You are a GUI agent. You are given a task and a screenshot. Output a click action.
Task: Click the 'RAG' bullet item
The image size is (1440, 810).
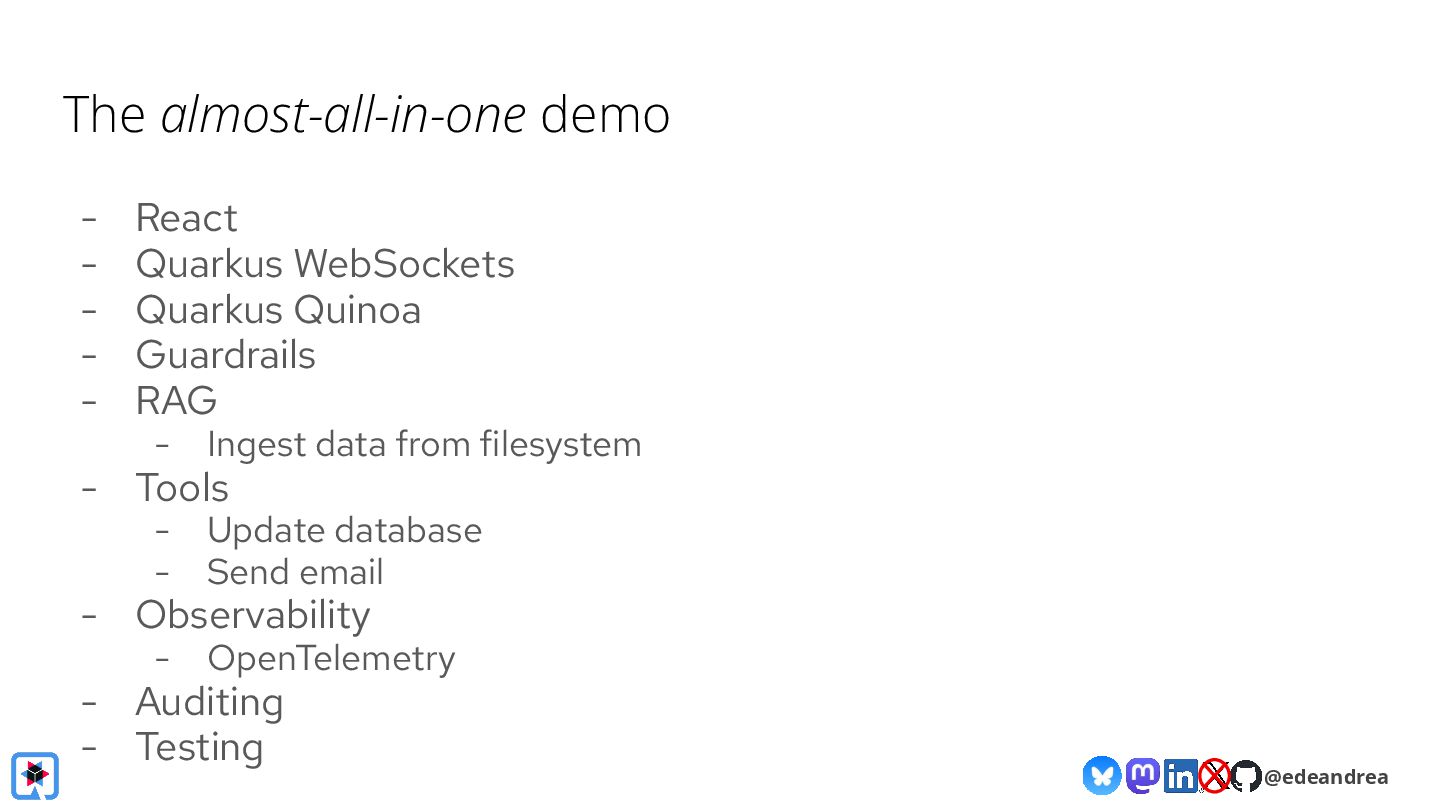point(176,401)
